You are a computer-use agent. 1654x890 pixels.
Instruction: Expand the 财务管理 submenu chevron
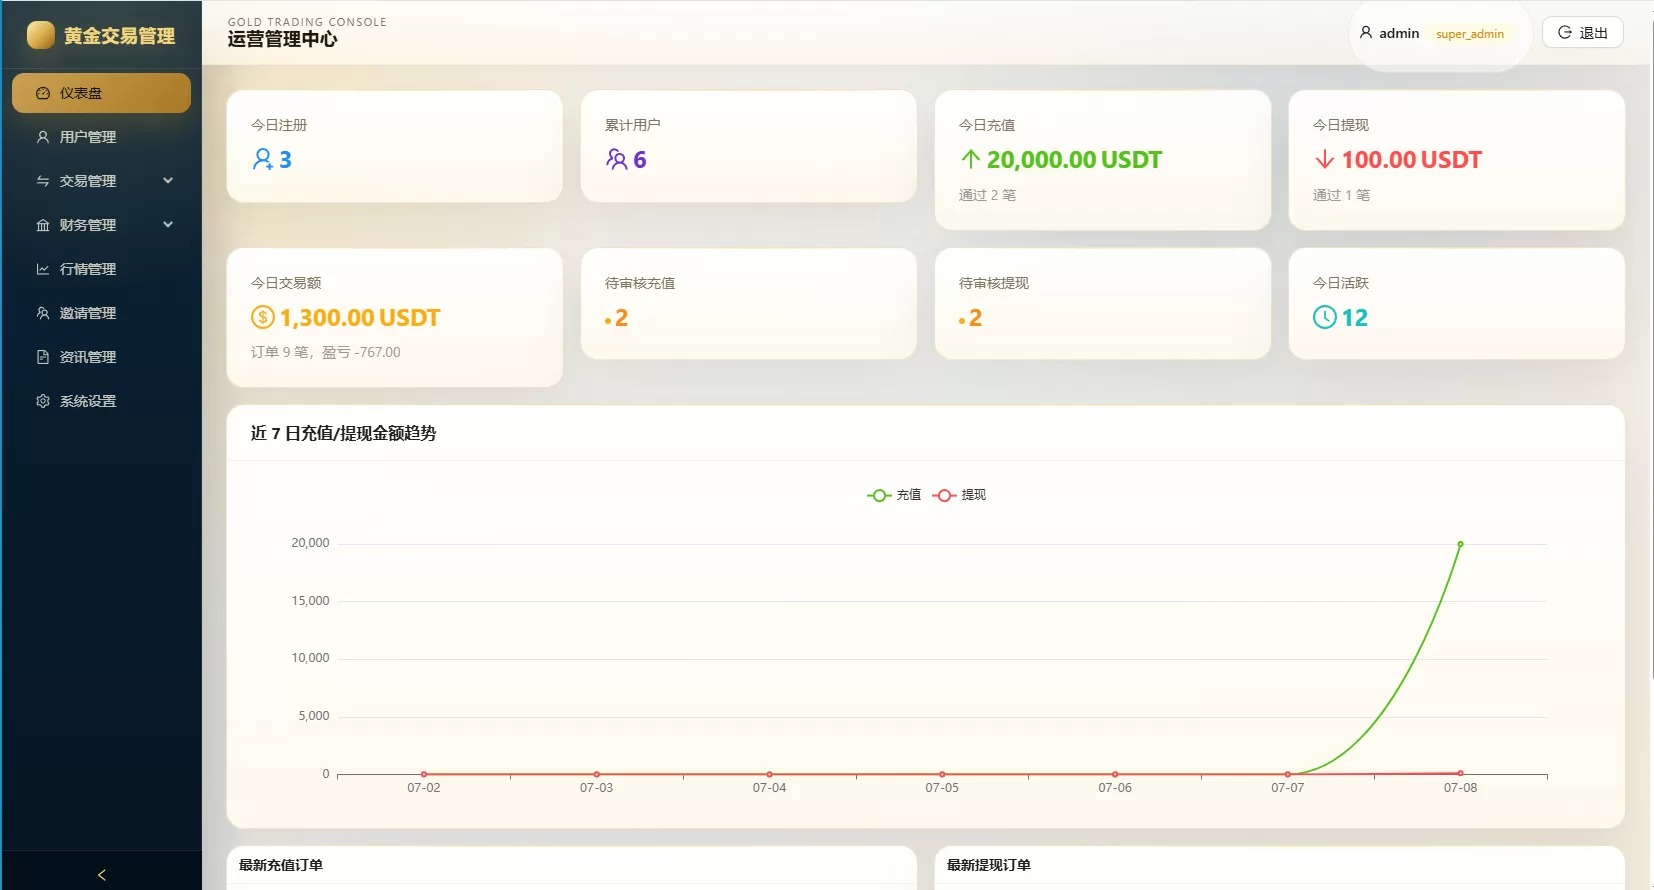tap(168, 225)
